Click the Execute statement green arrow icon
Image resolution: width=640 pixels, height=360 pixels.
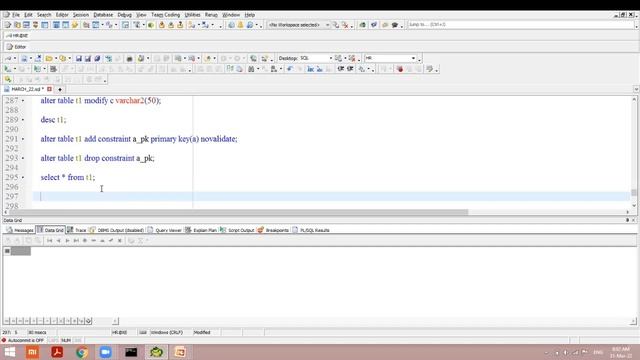7,69
